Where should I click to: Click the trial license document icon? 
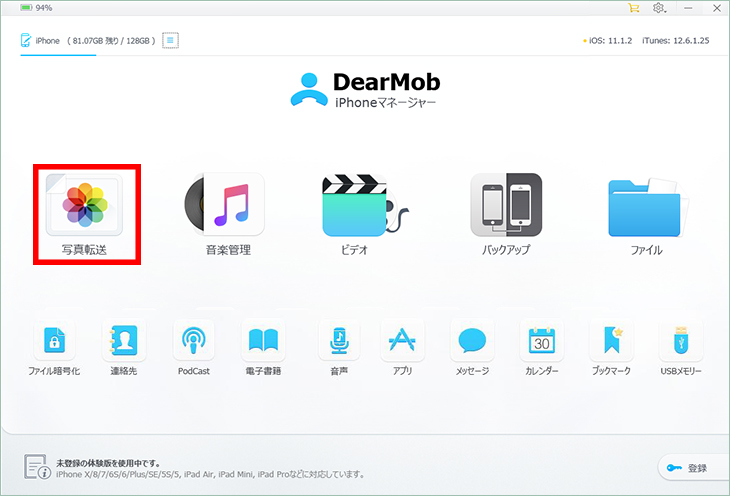click(37, 467)
